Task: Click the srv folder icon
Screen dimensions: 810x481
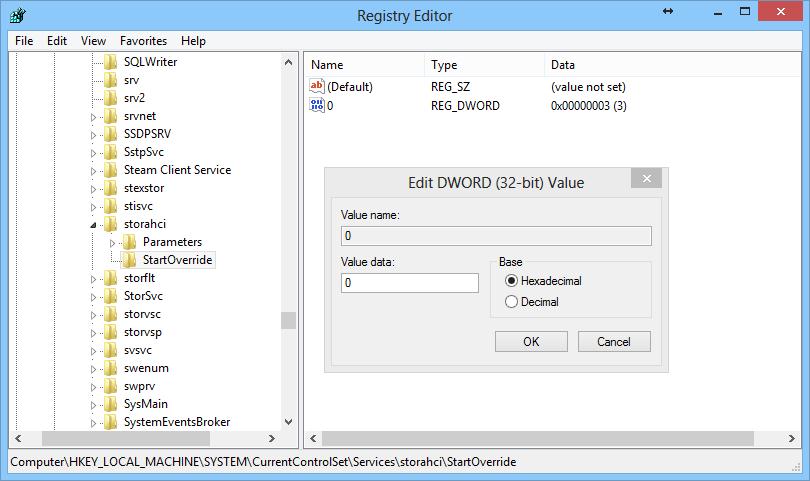Action: click(111, 80)
